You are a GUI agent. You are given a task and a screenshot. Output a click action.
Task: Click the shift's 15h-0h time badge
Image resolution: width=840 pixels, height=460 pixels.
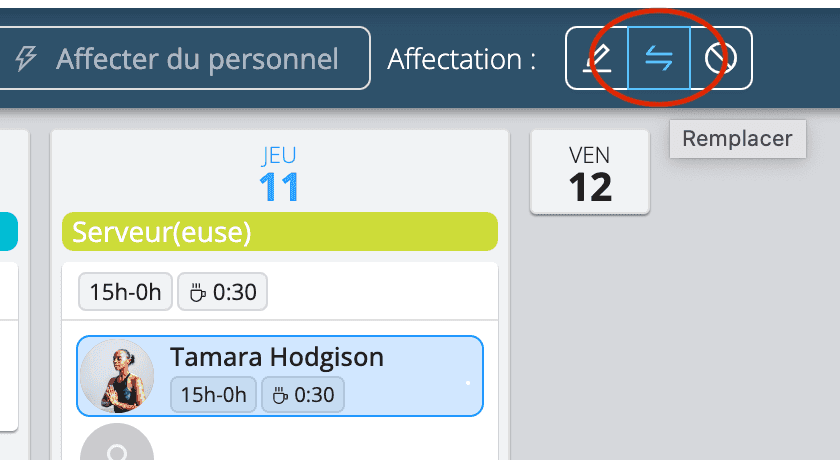(125, 292)
